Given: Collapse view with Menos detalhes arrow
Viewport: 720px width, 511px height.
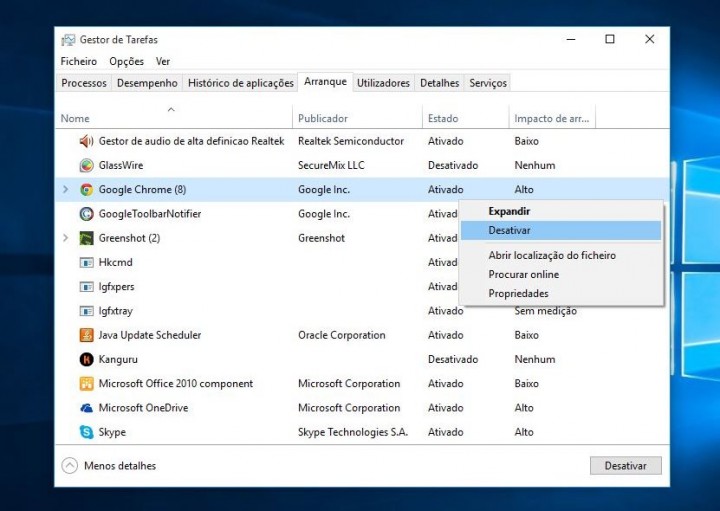Looking at the screenshot, I should click(70, 466).
